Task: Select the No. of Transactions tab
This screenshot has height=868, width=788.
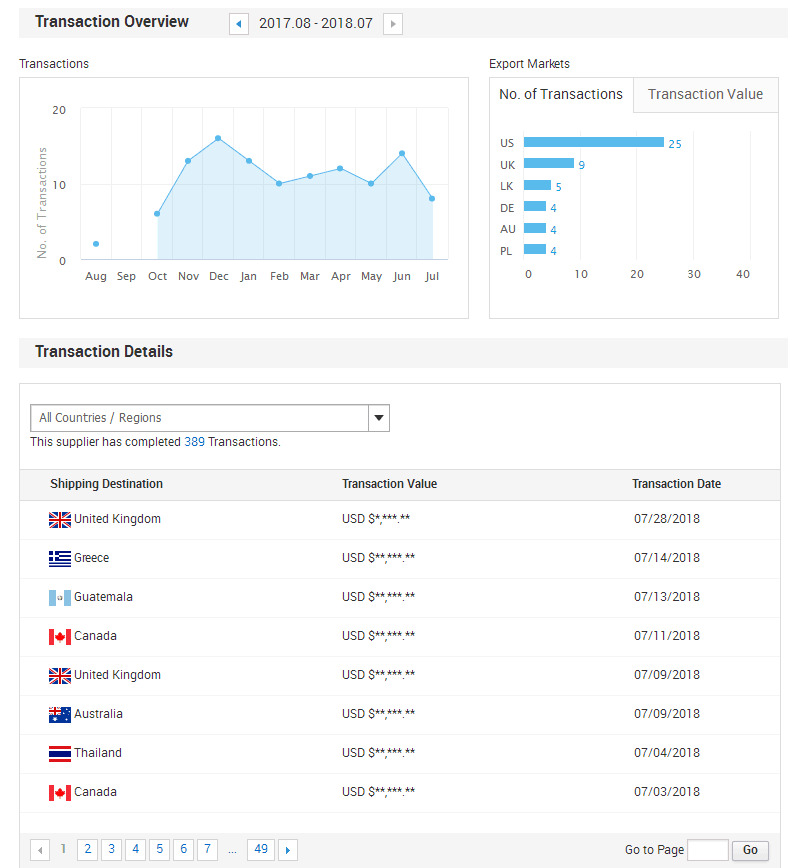Action: click(561, 95)
